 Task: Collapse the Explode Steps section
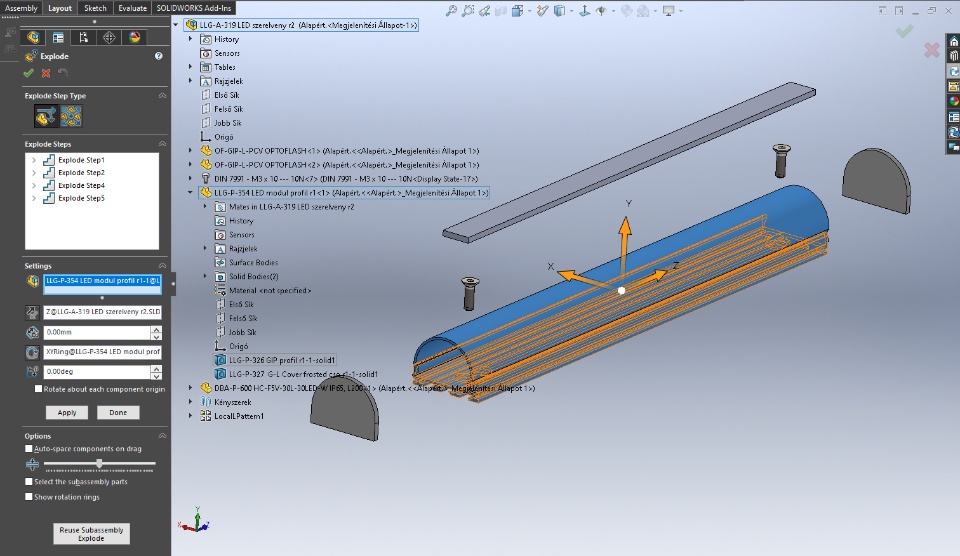(x=162, y=144)
